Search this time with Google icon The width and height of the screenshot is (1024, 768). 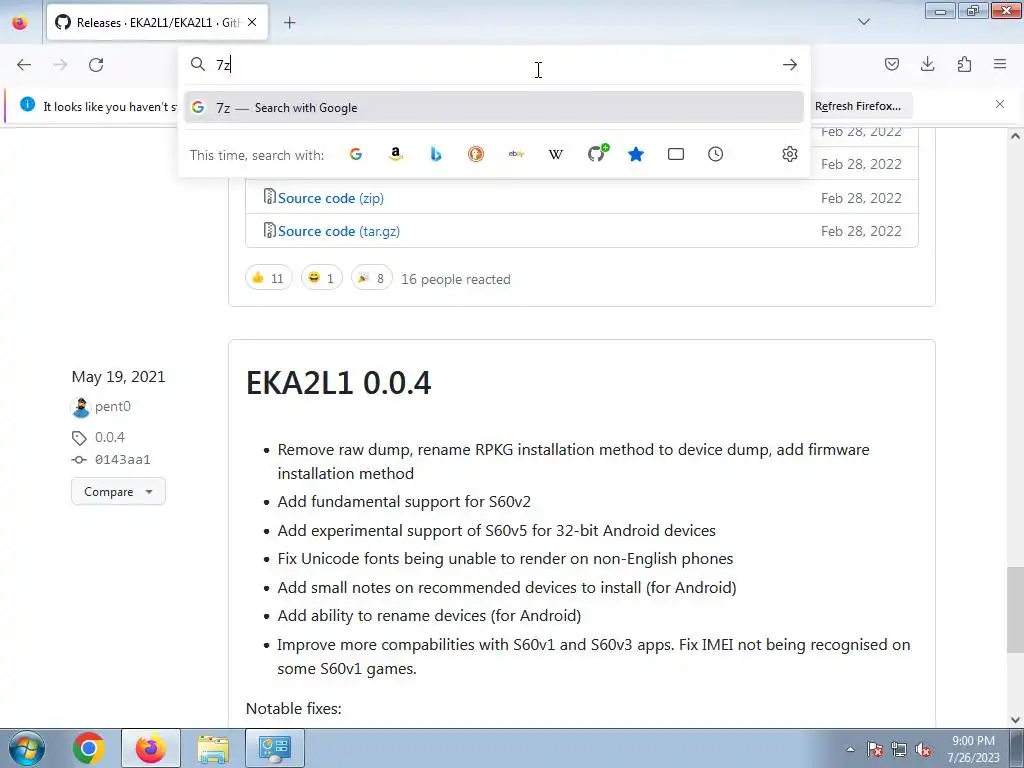click(x=356, y=154)
